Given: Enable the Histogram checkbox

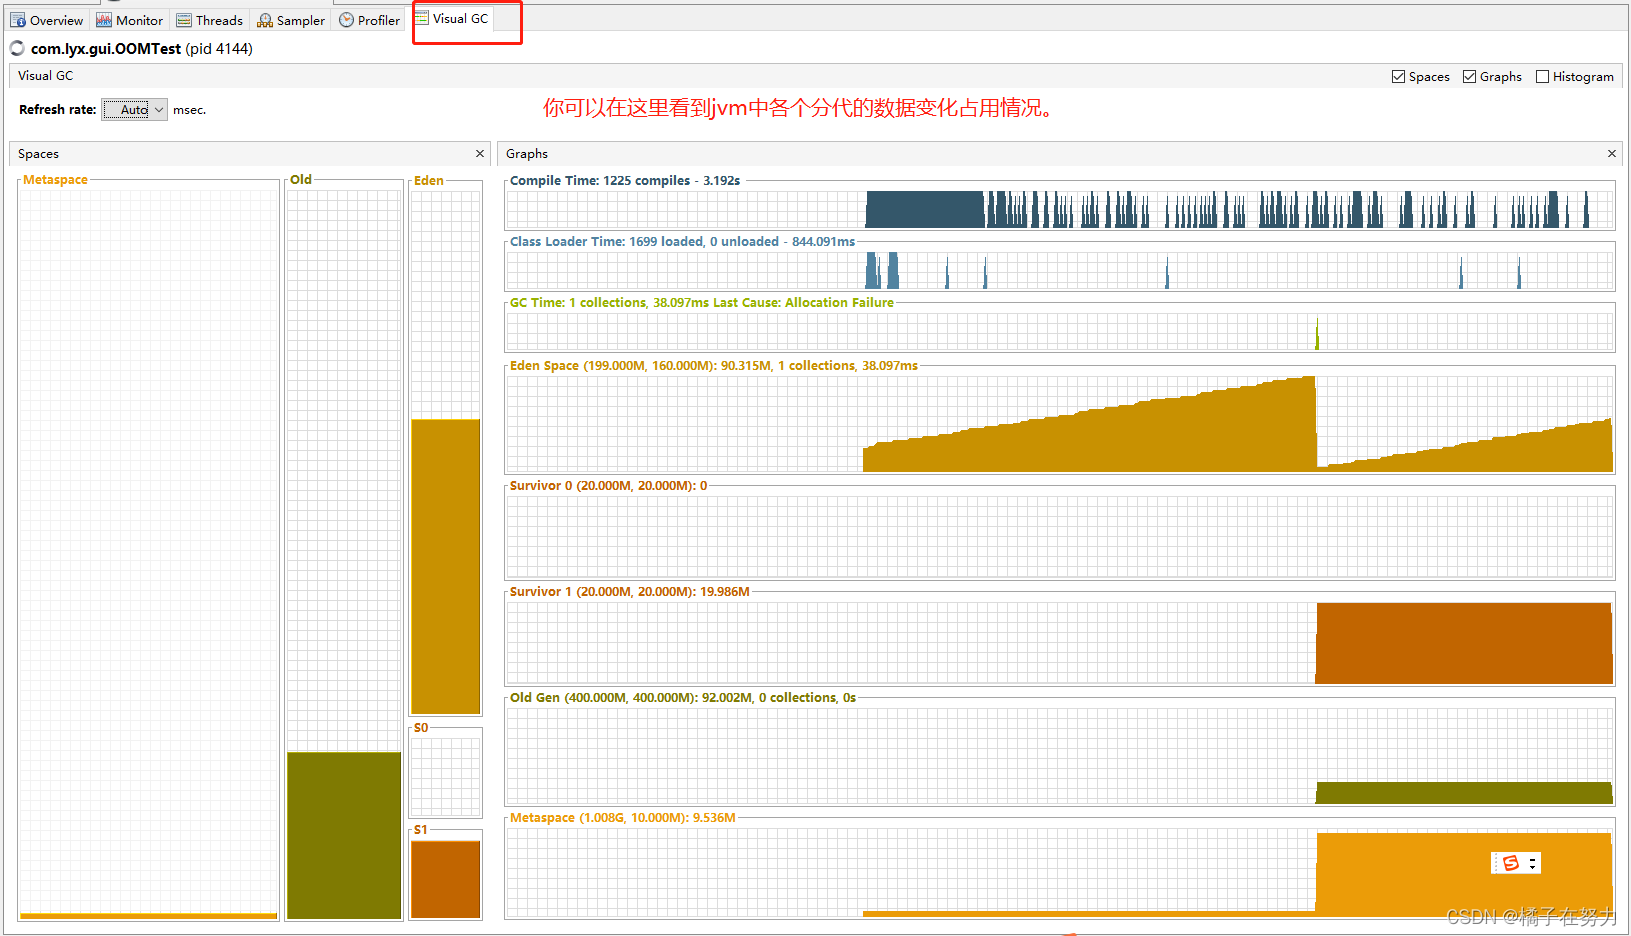Looking at the screenshot, I should (1542, 77).
